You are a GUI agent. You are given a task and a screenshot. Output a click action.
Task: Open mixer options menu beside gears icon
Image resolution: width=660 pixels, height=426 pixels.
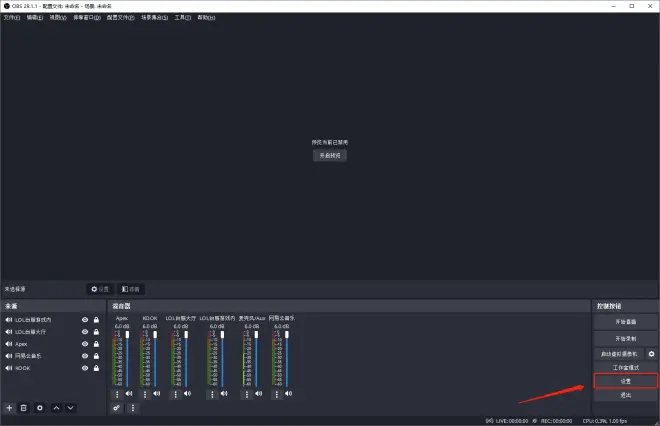coord(132,408)
